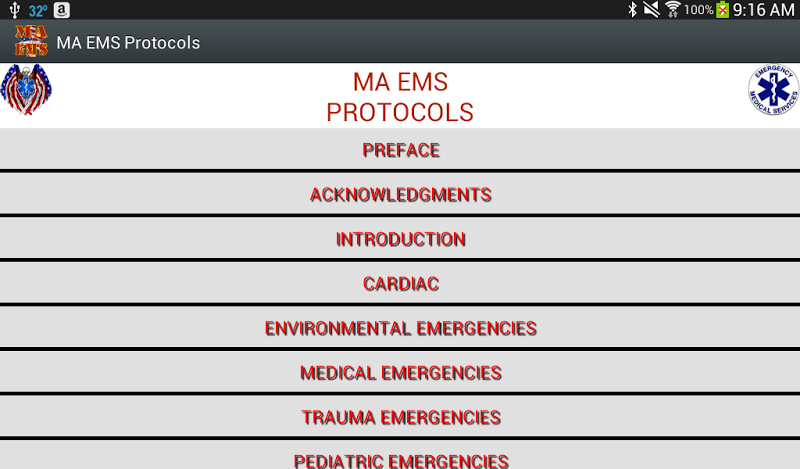Tap the muted sound status icon
The image size is (800, 469).
652,10
